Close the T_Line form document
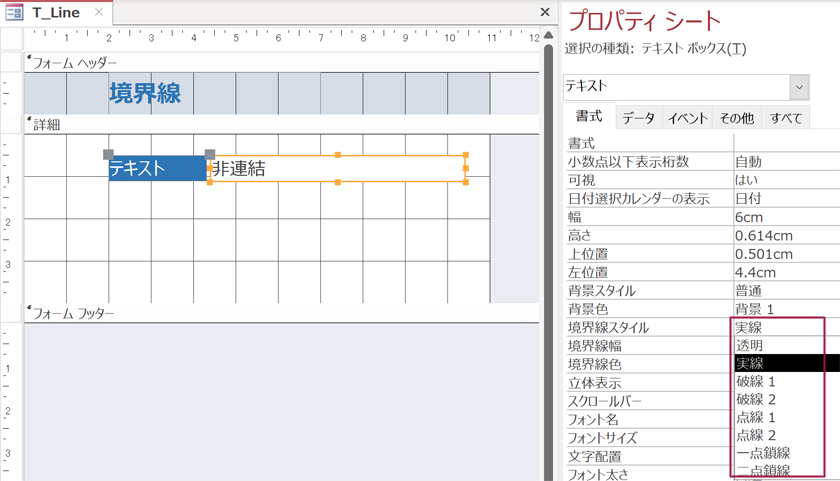Image resolution: width=840 pixels, height=481 pixels. (x=545, y=13)
